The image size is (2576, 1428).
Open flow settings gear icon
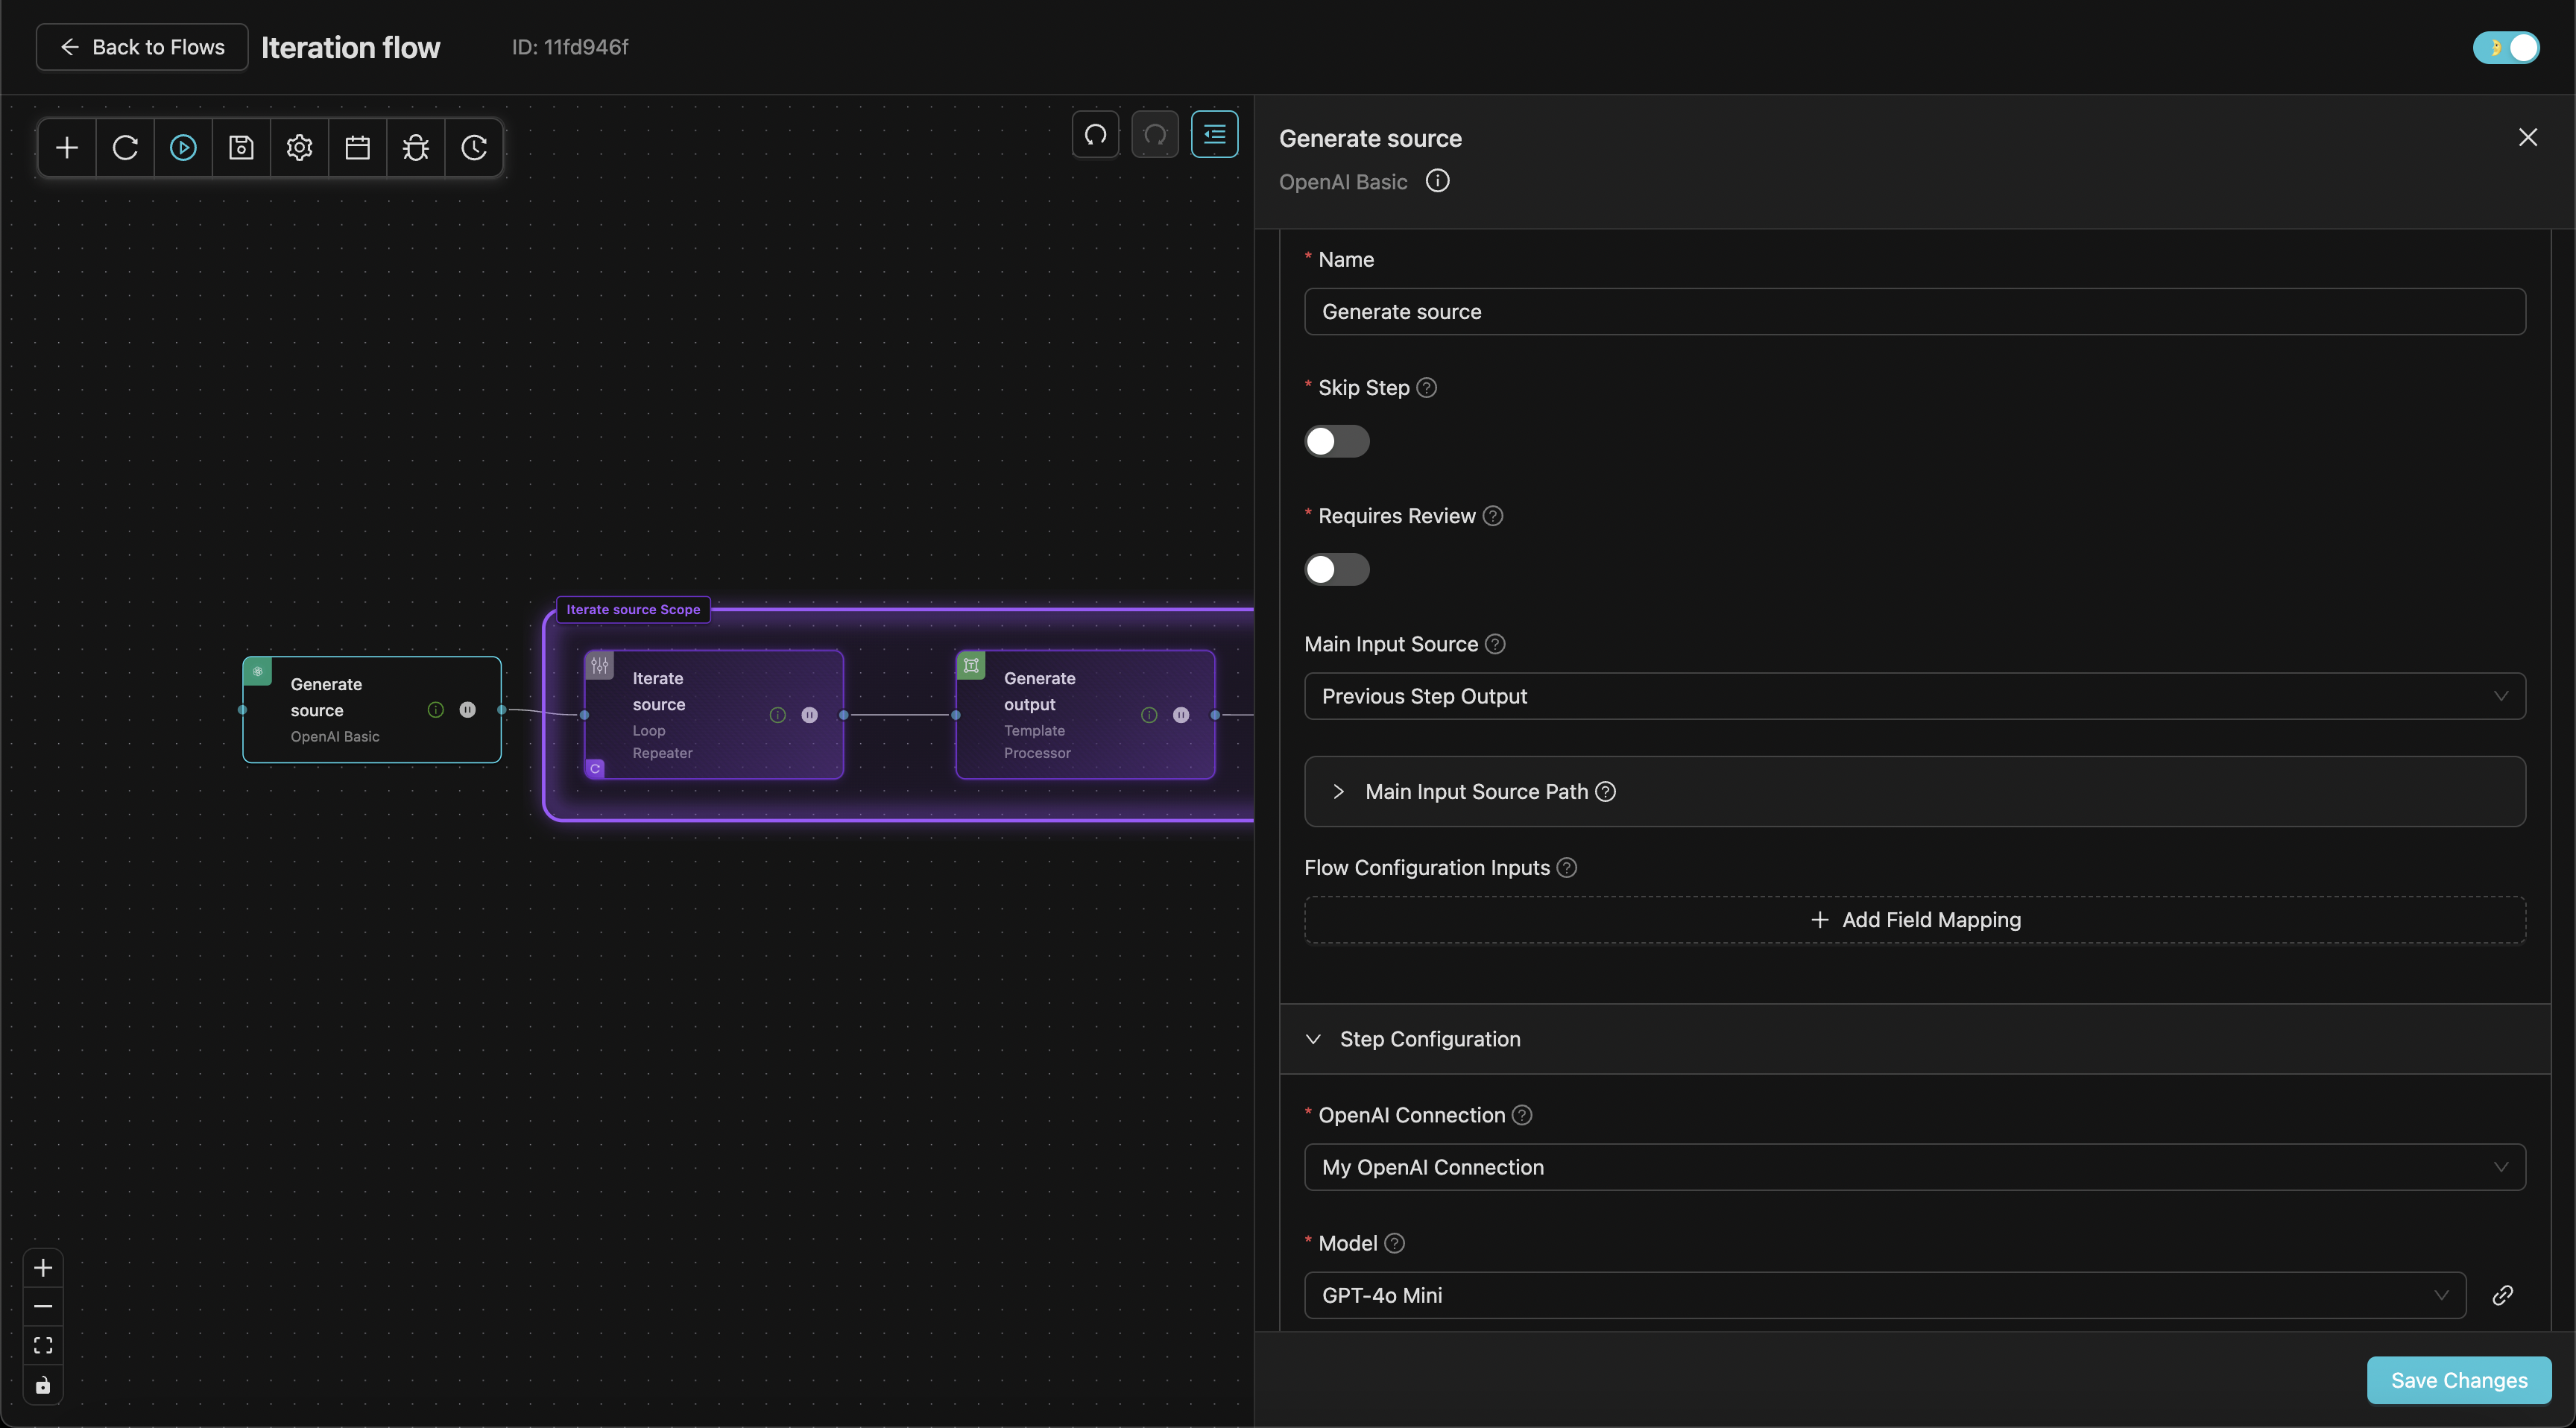tap(299, 148)
